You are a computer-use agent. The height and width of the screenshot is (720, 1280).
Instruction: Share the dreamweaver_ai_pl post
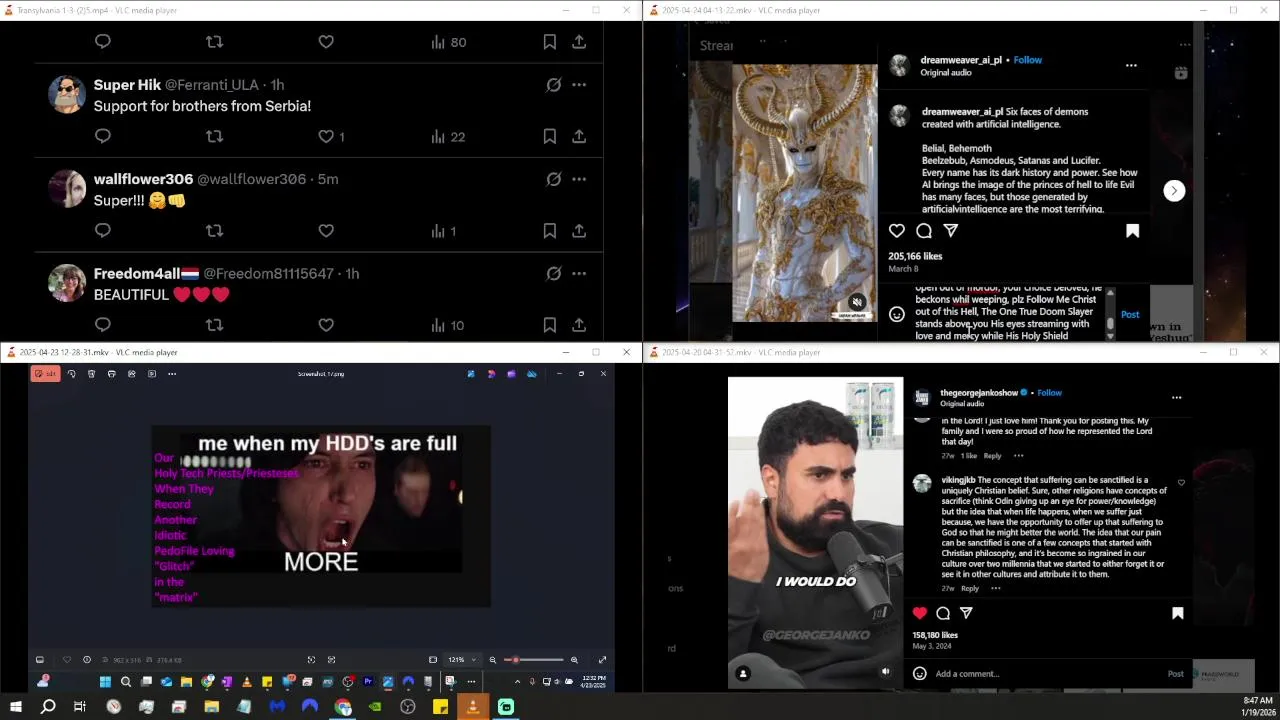pos(951,231)
